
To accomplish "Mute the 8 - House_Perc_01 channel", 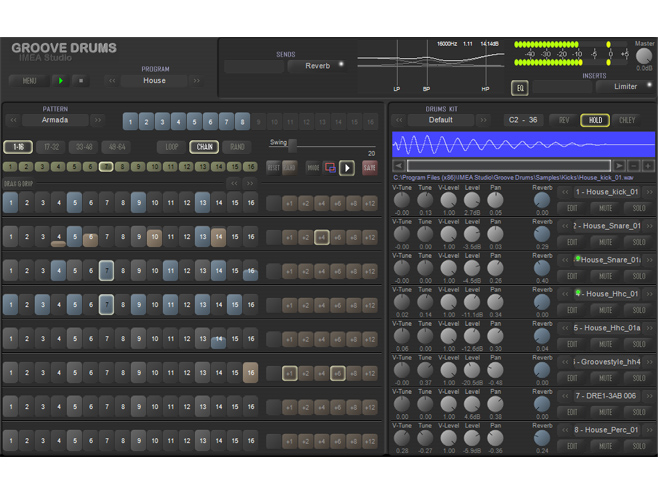I will point(606,446).
